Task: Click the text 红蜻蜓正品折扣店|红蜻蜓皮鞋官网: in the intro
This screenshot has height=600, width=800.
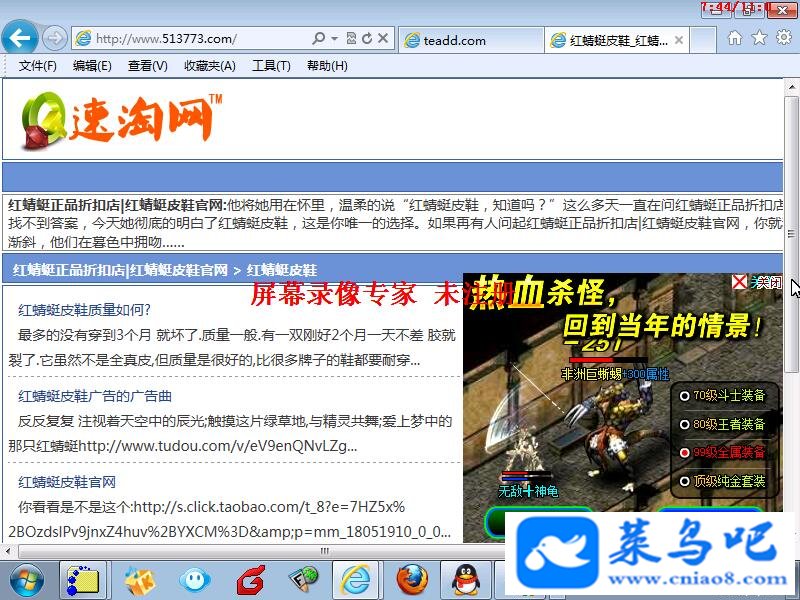Action: pos(117,206)
